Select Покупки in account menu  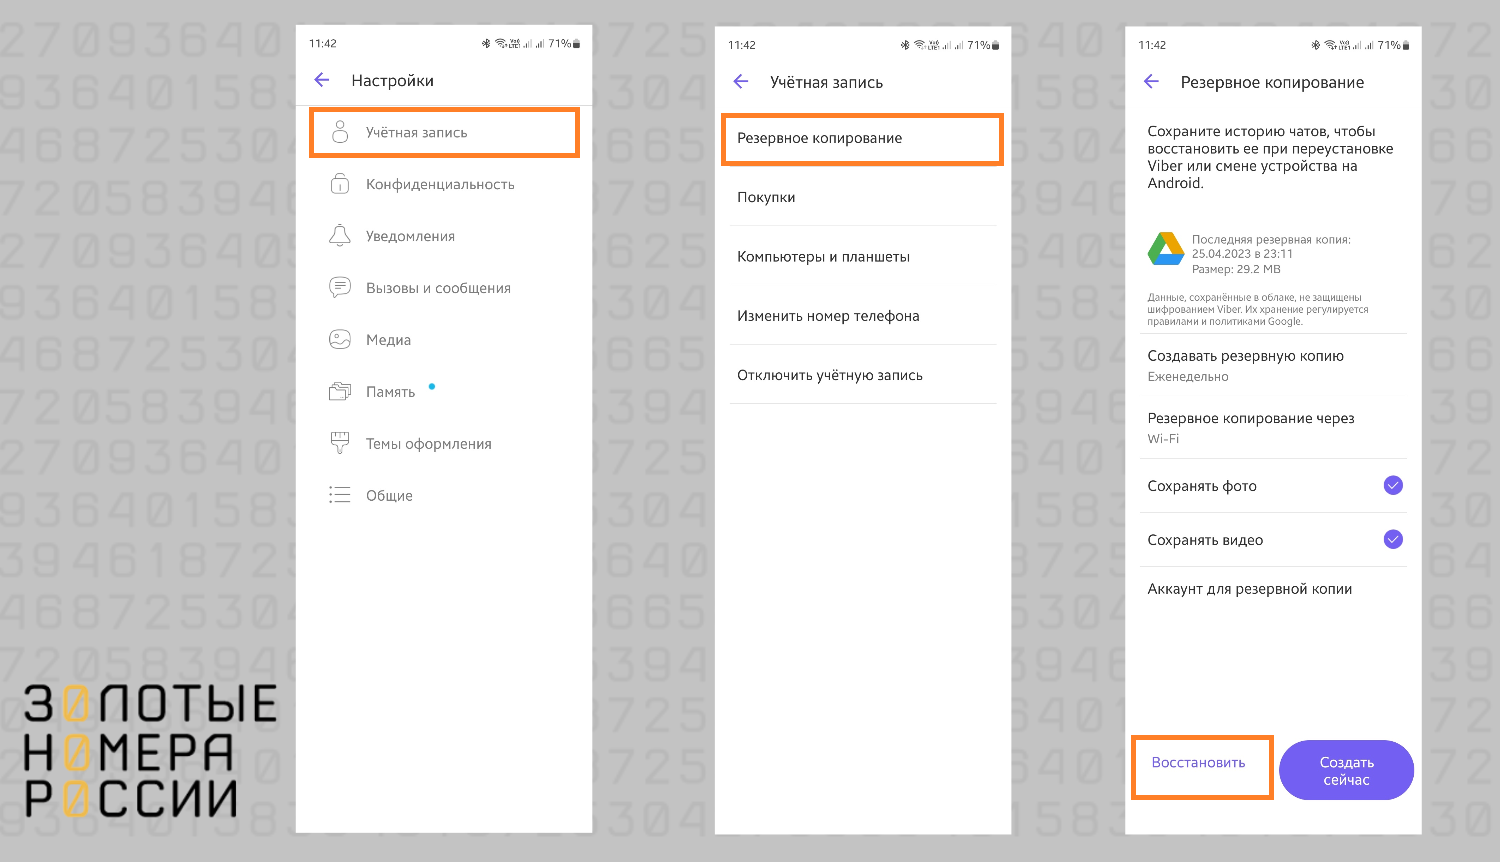[x=862, y=197]
